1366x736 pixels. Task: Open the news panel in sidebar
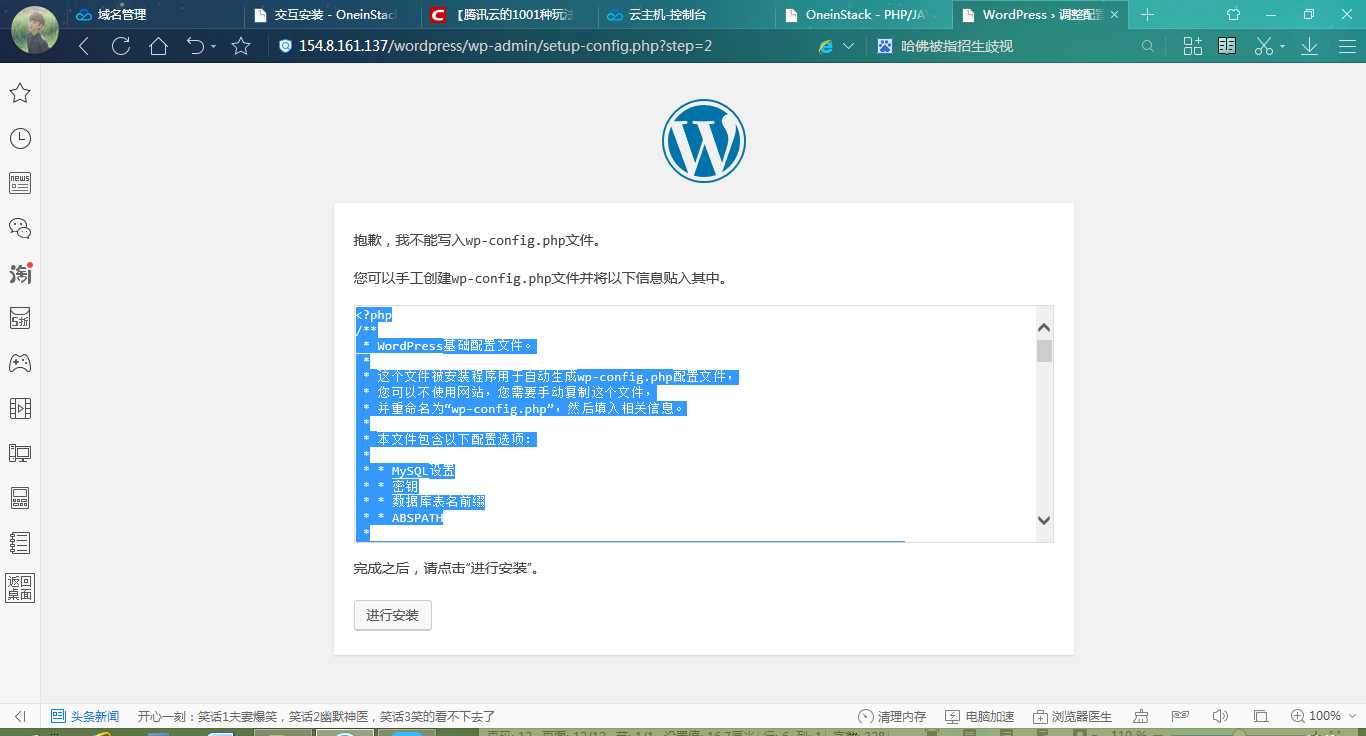pos(19,183)
